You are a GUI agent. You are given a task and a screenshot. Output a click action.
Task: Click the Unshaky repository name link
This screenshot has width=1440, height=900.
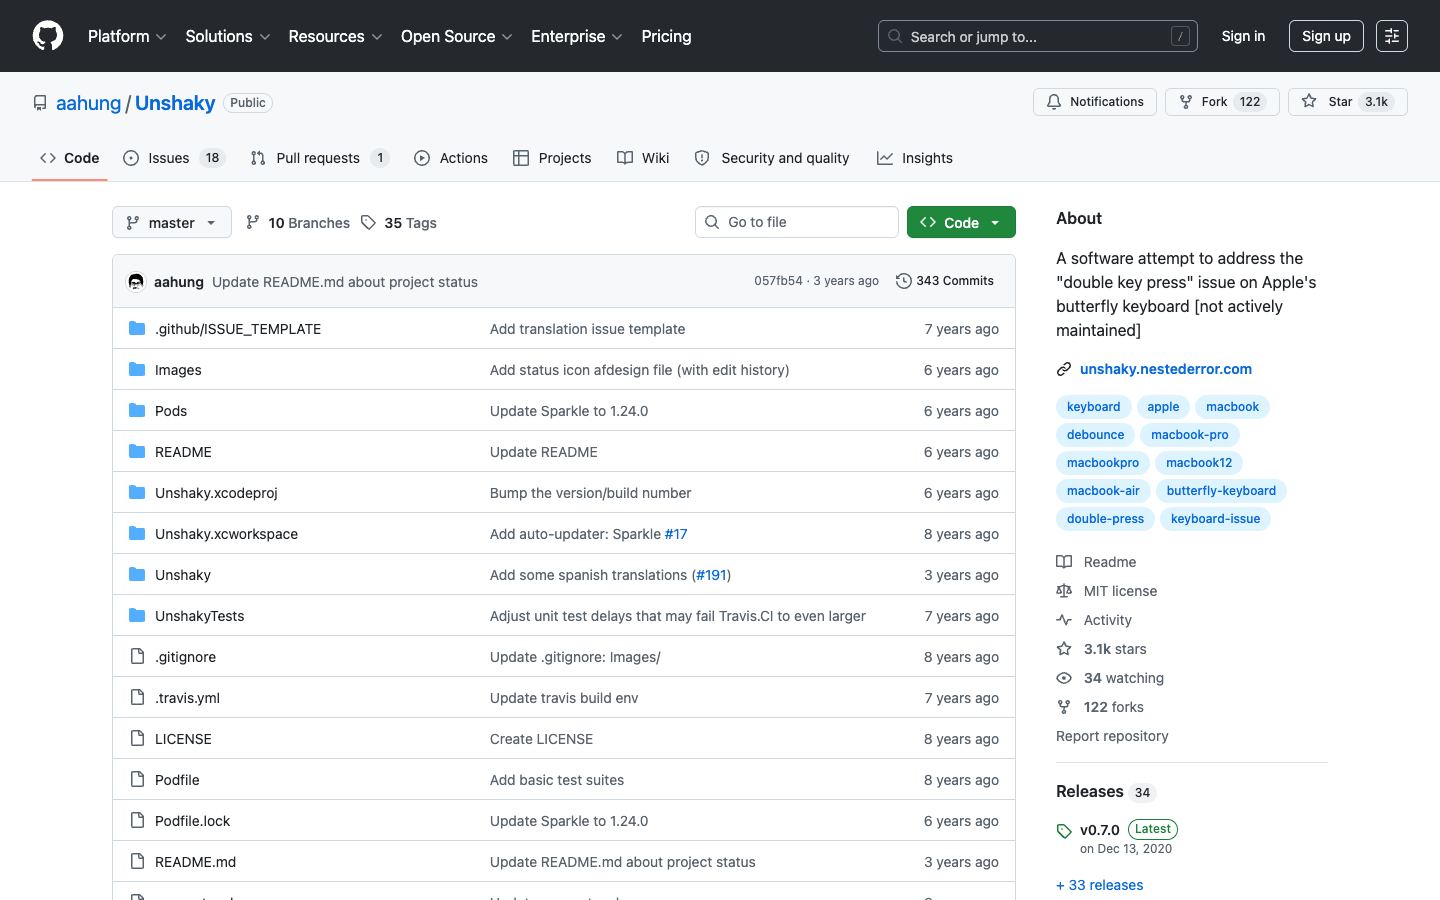point(175,103)
